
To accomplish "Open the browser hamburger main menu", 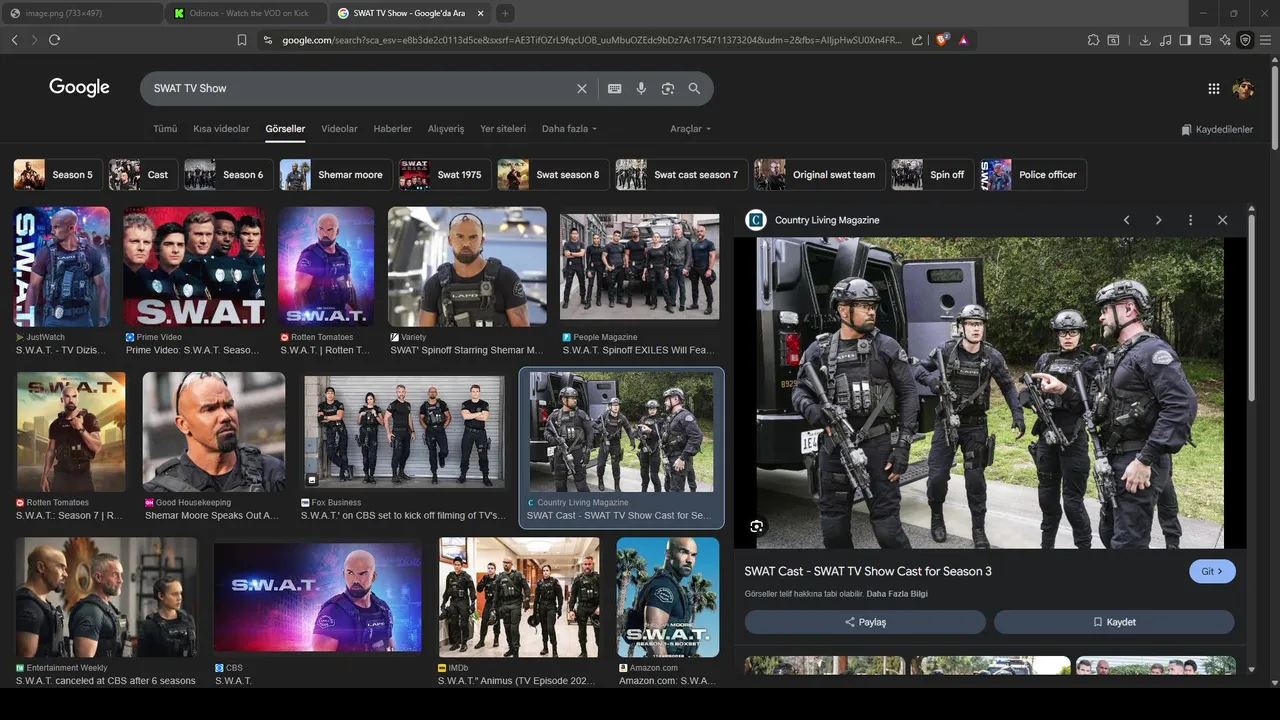I will click(1266, 40).
